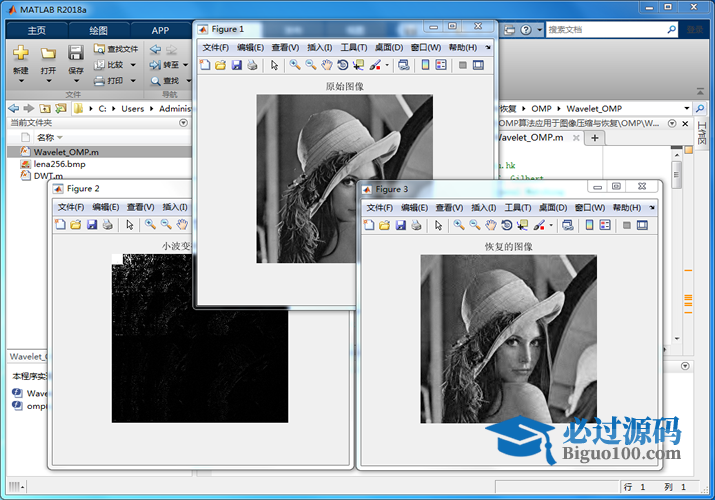The width and height of the screenshot is (715, 500).
Task: Open brush color dropdown in Figure 1
Action: click(387, 65)
